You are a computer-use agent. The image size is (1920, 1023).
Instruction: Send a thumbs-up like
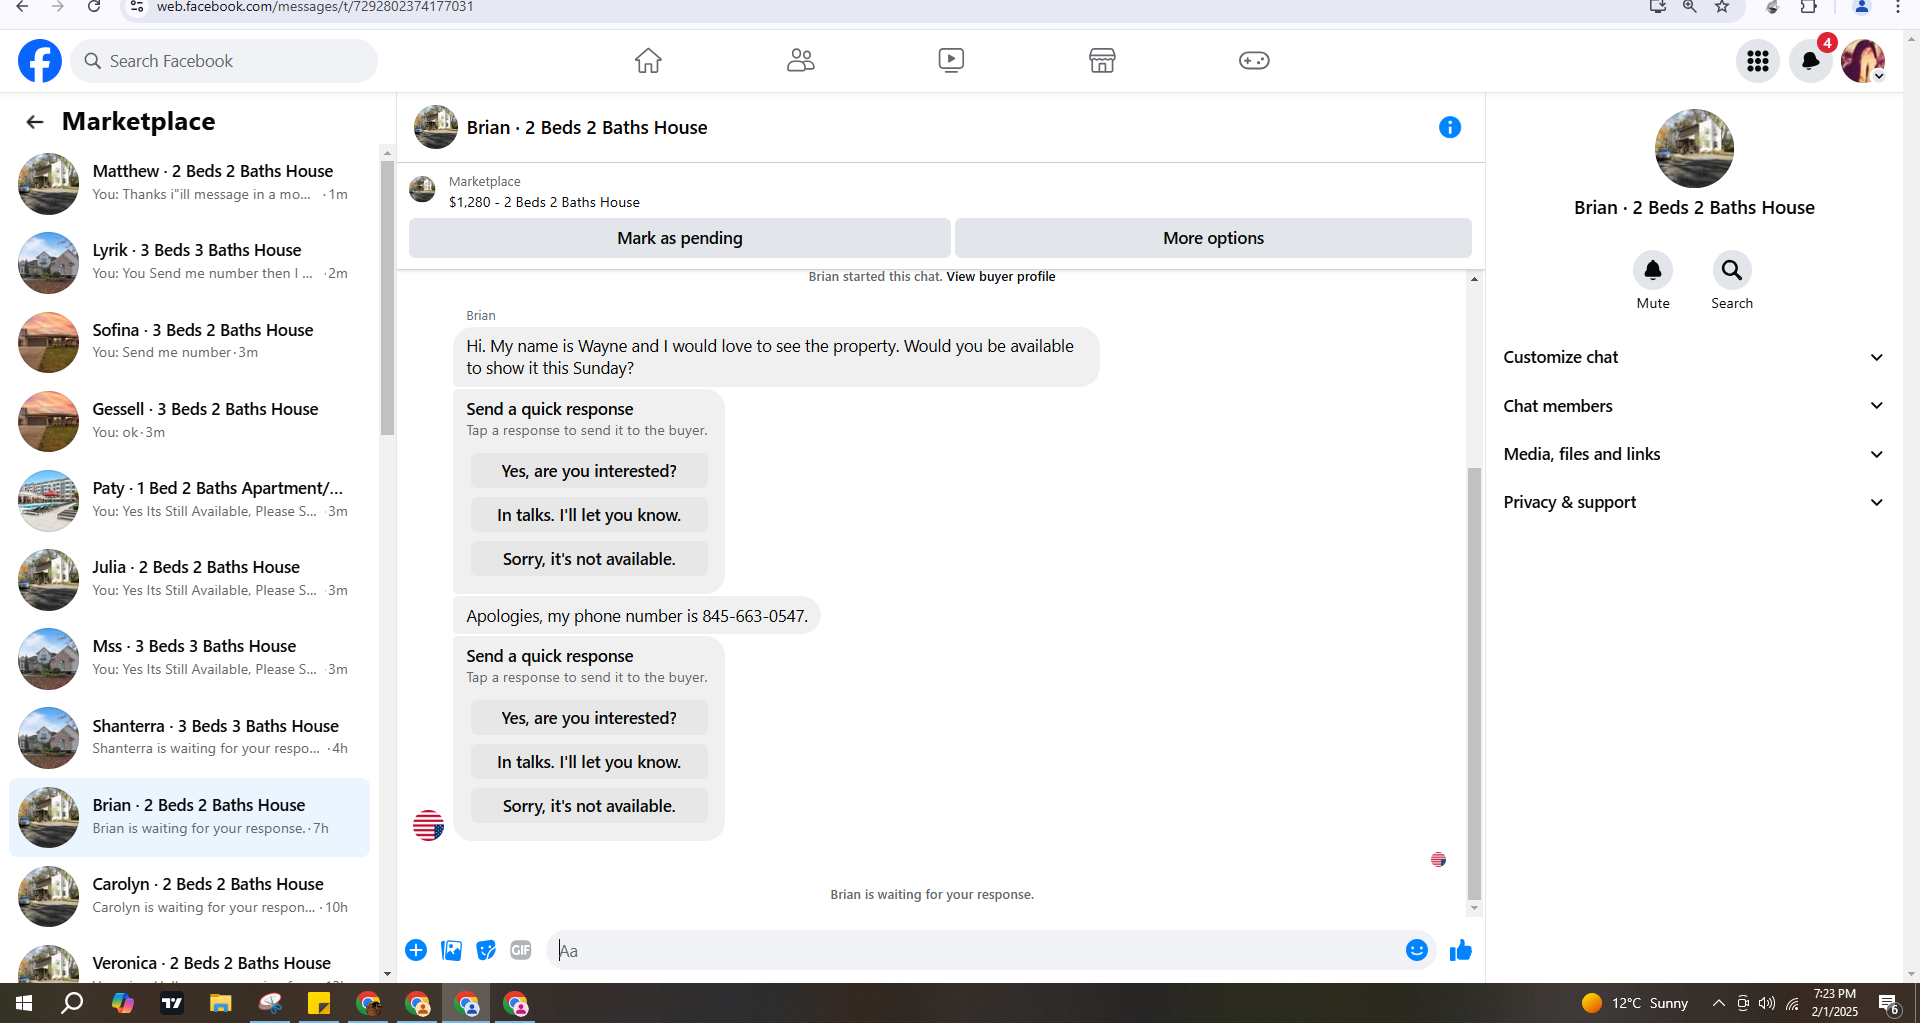1461,950
